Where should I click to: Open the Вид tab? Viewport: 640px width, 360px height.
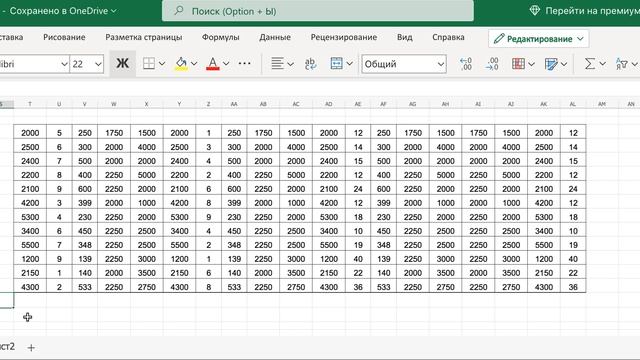(404, 37)
